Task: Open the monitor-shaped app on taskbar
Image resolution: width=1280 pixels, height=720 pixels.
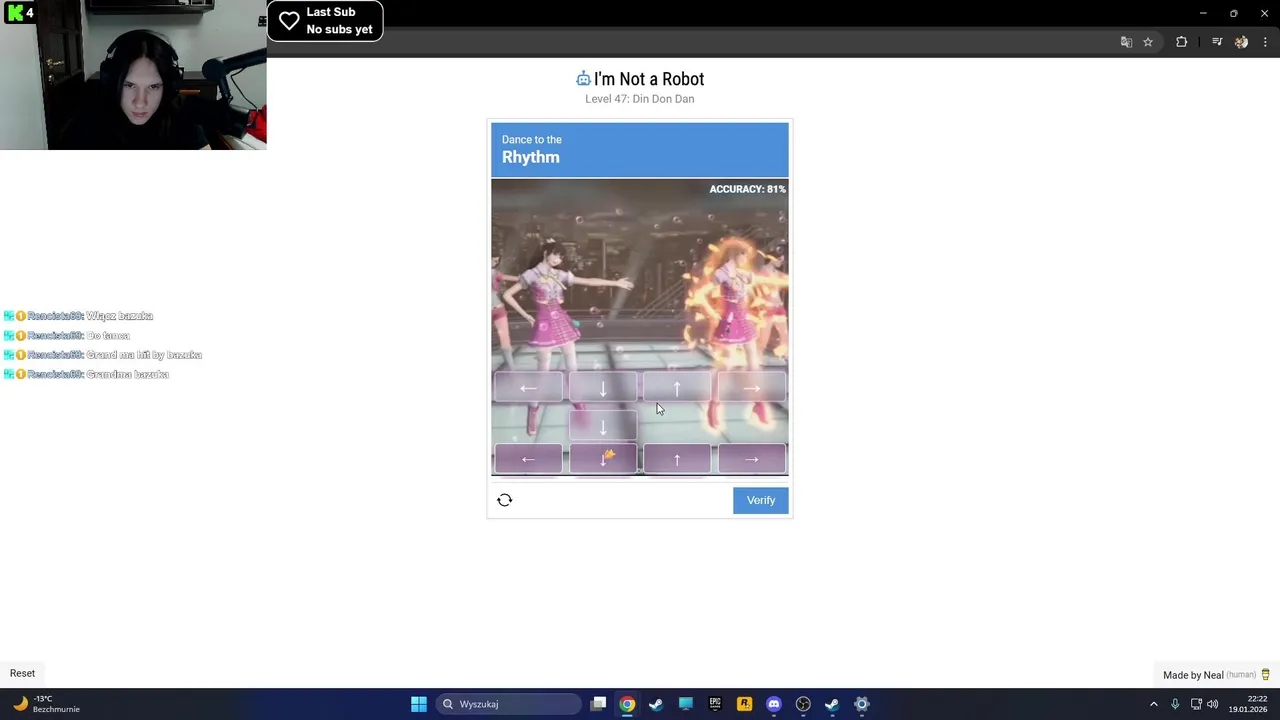Action: [x=685, y=704]
